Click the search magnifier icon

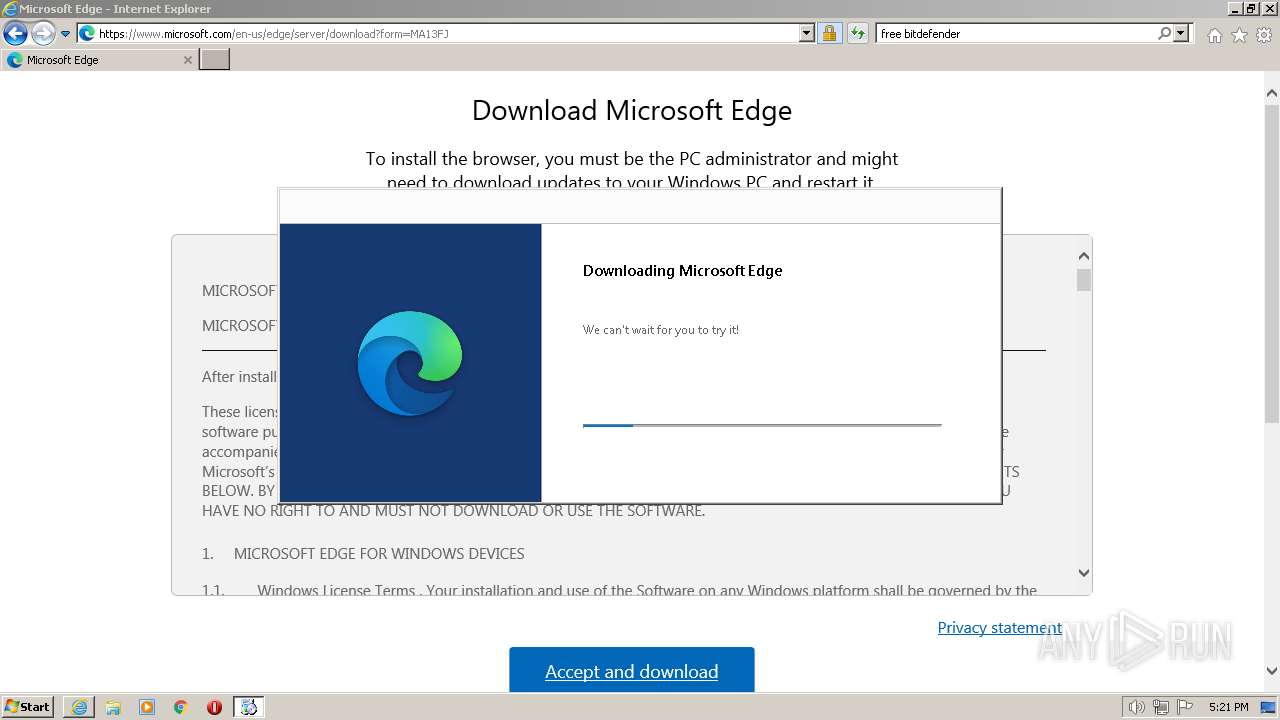pyautogui.click(x=1164, y=33)
